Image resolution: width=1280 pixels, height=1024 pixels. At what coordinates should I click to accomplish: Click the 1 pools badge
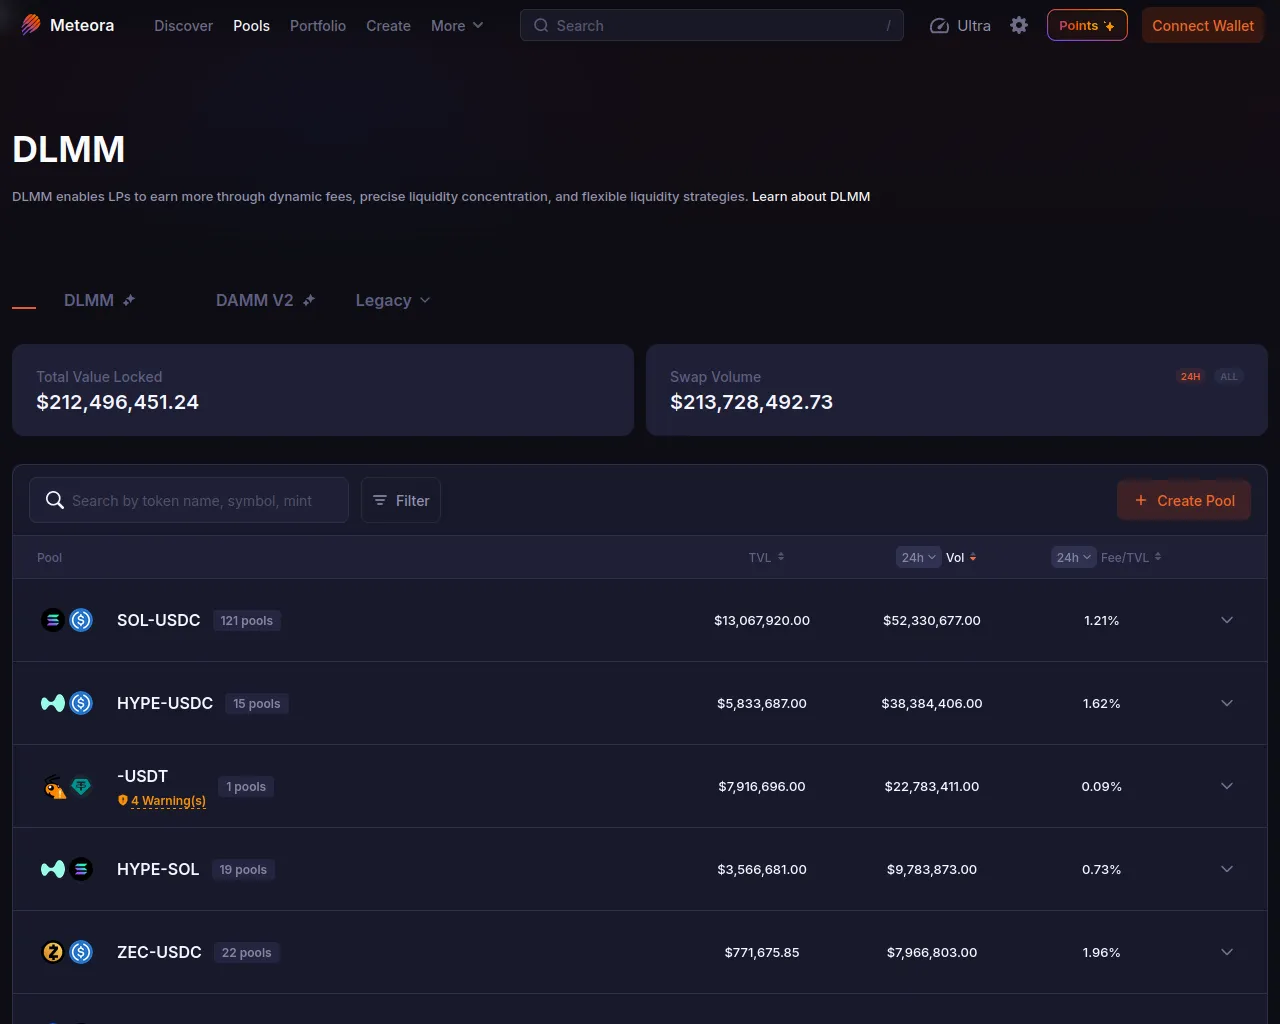pos(246,786)
